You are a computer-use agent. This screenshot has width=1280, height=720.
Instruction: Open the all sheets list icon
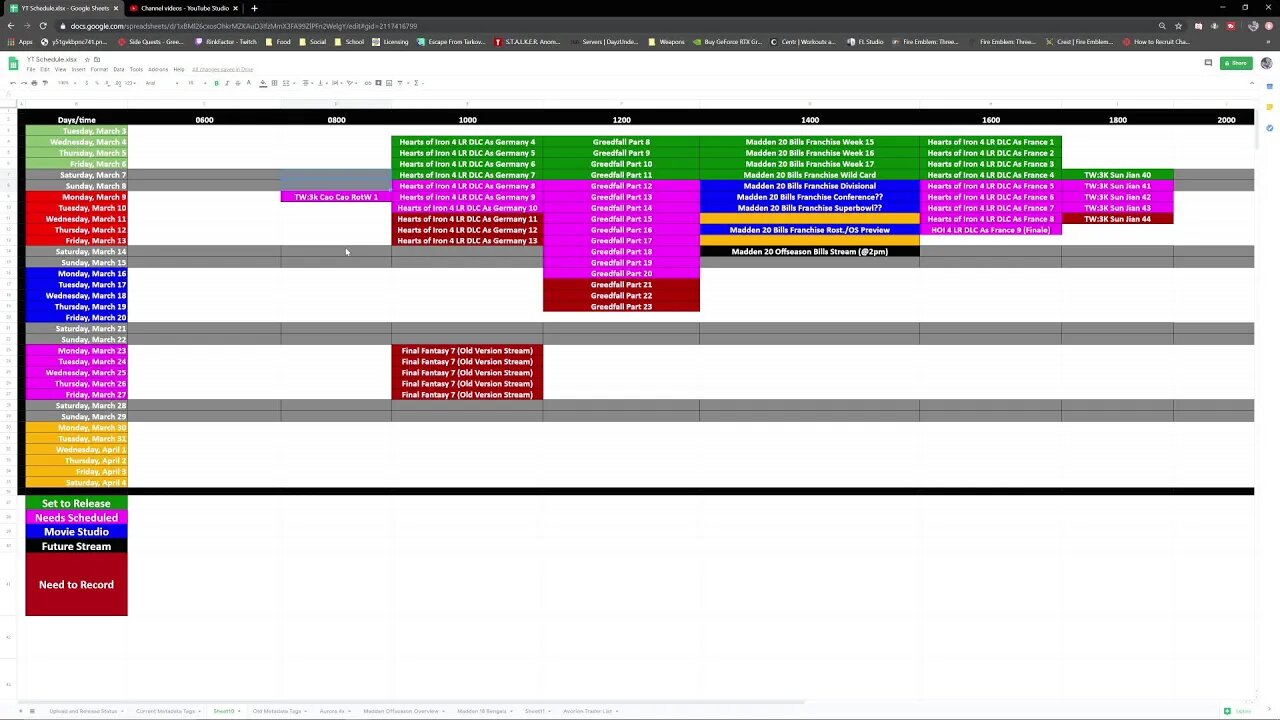pos(32,711)
